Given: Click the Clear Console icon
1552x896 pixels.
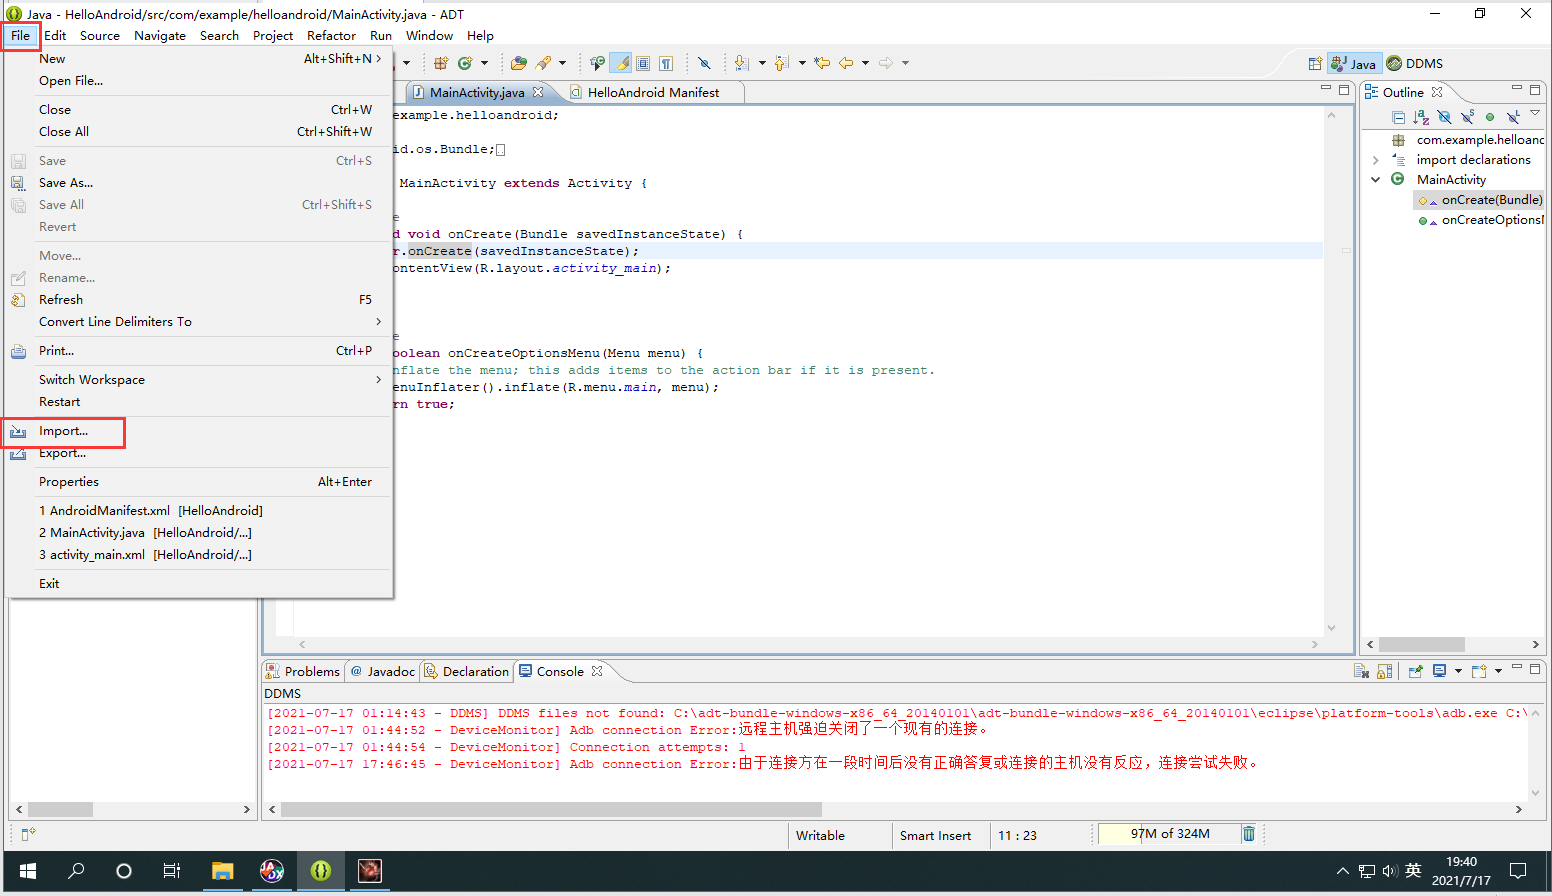Looking at the screenshot, I should tap(1361, 671).
